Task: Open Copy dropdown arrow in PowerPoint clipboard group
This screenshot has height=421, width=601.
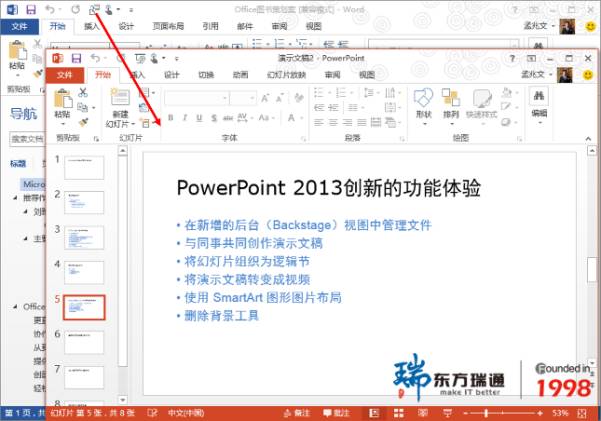Action: (94, 108)
